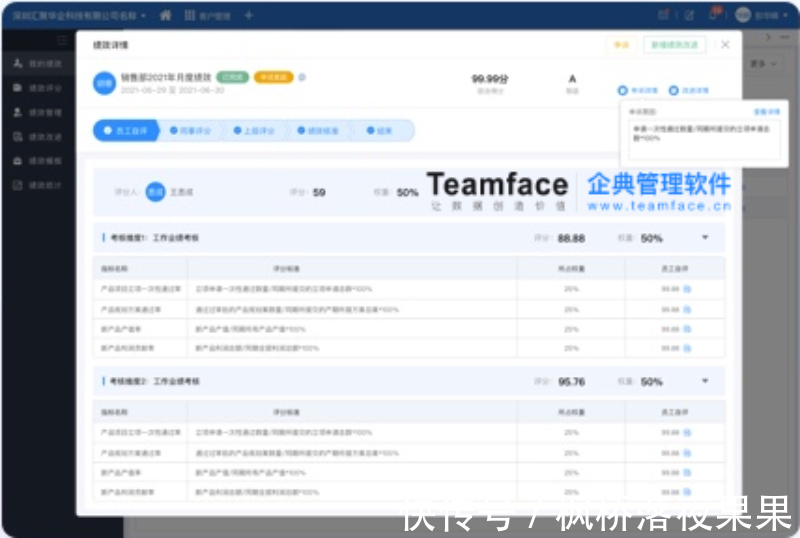Open the notification bell with red badge
This screenshot has height=538, width=800.
coord(714,14)
